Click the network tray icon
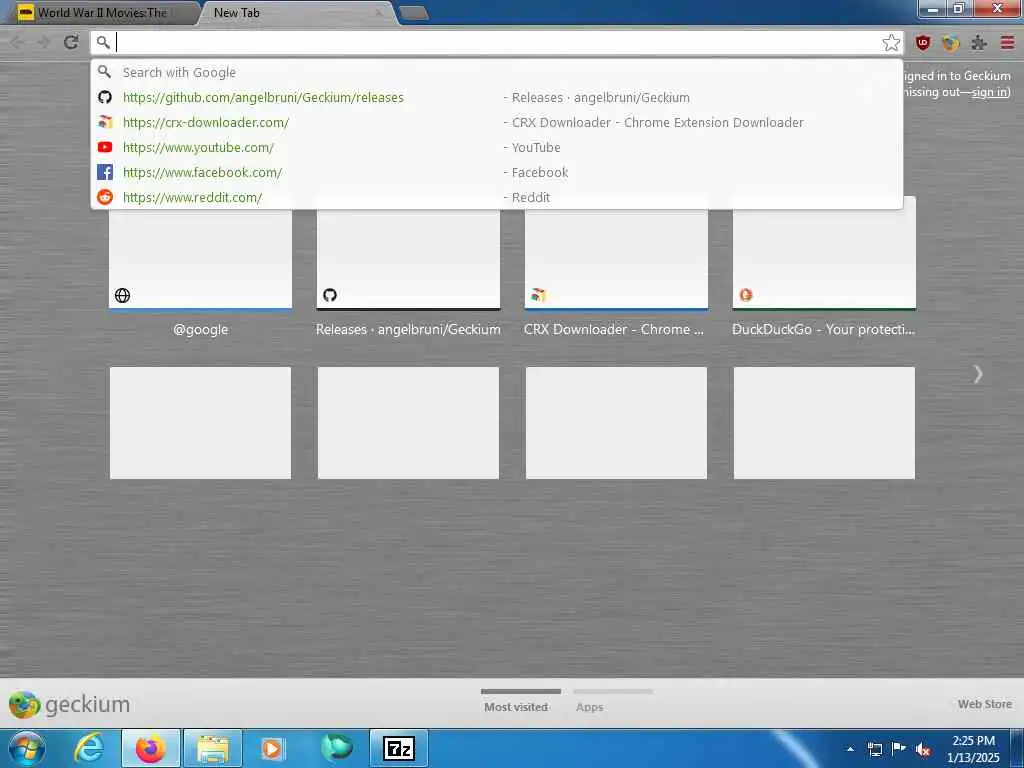The image size is (1024, 768). click(874, 748)
